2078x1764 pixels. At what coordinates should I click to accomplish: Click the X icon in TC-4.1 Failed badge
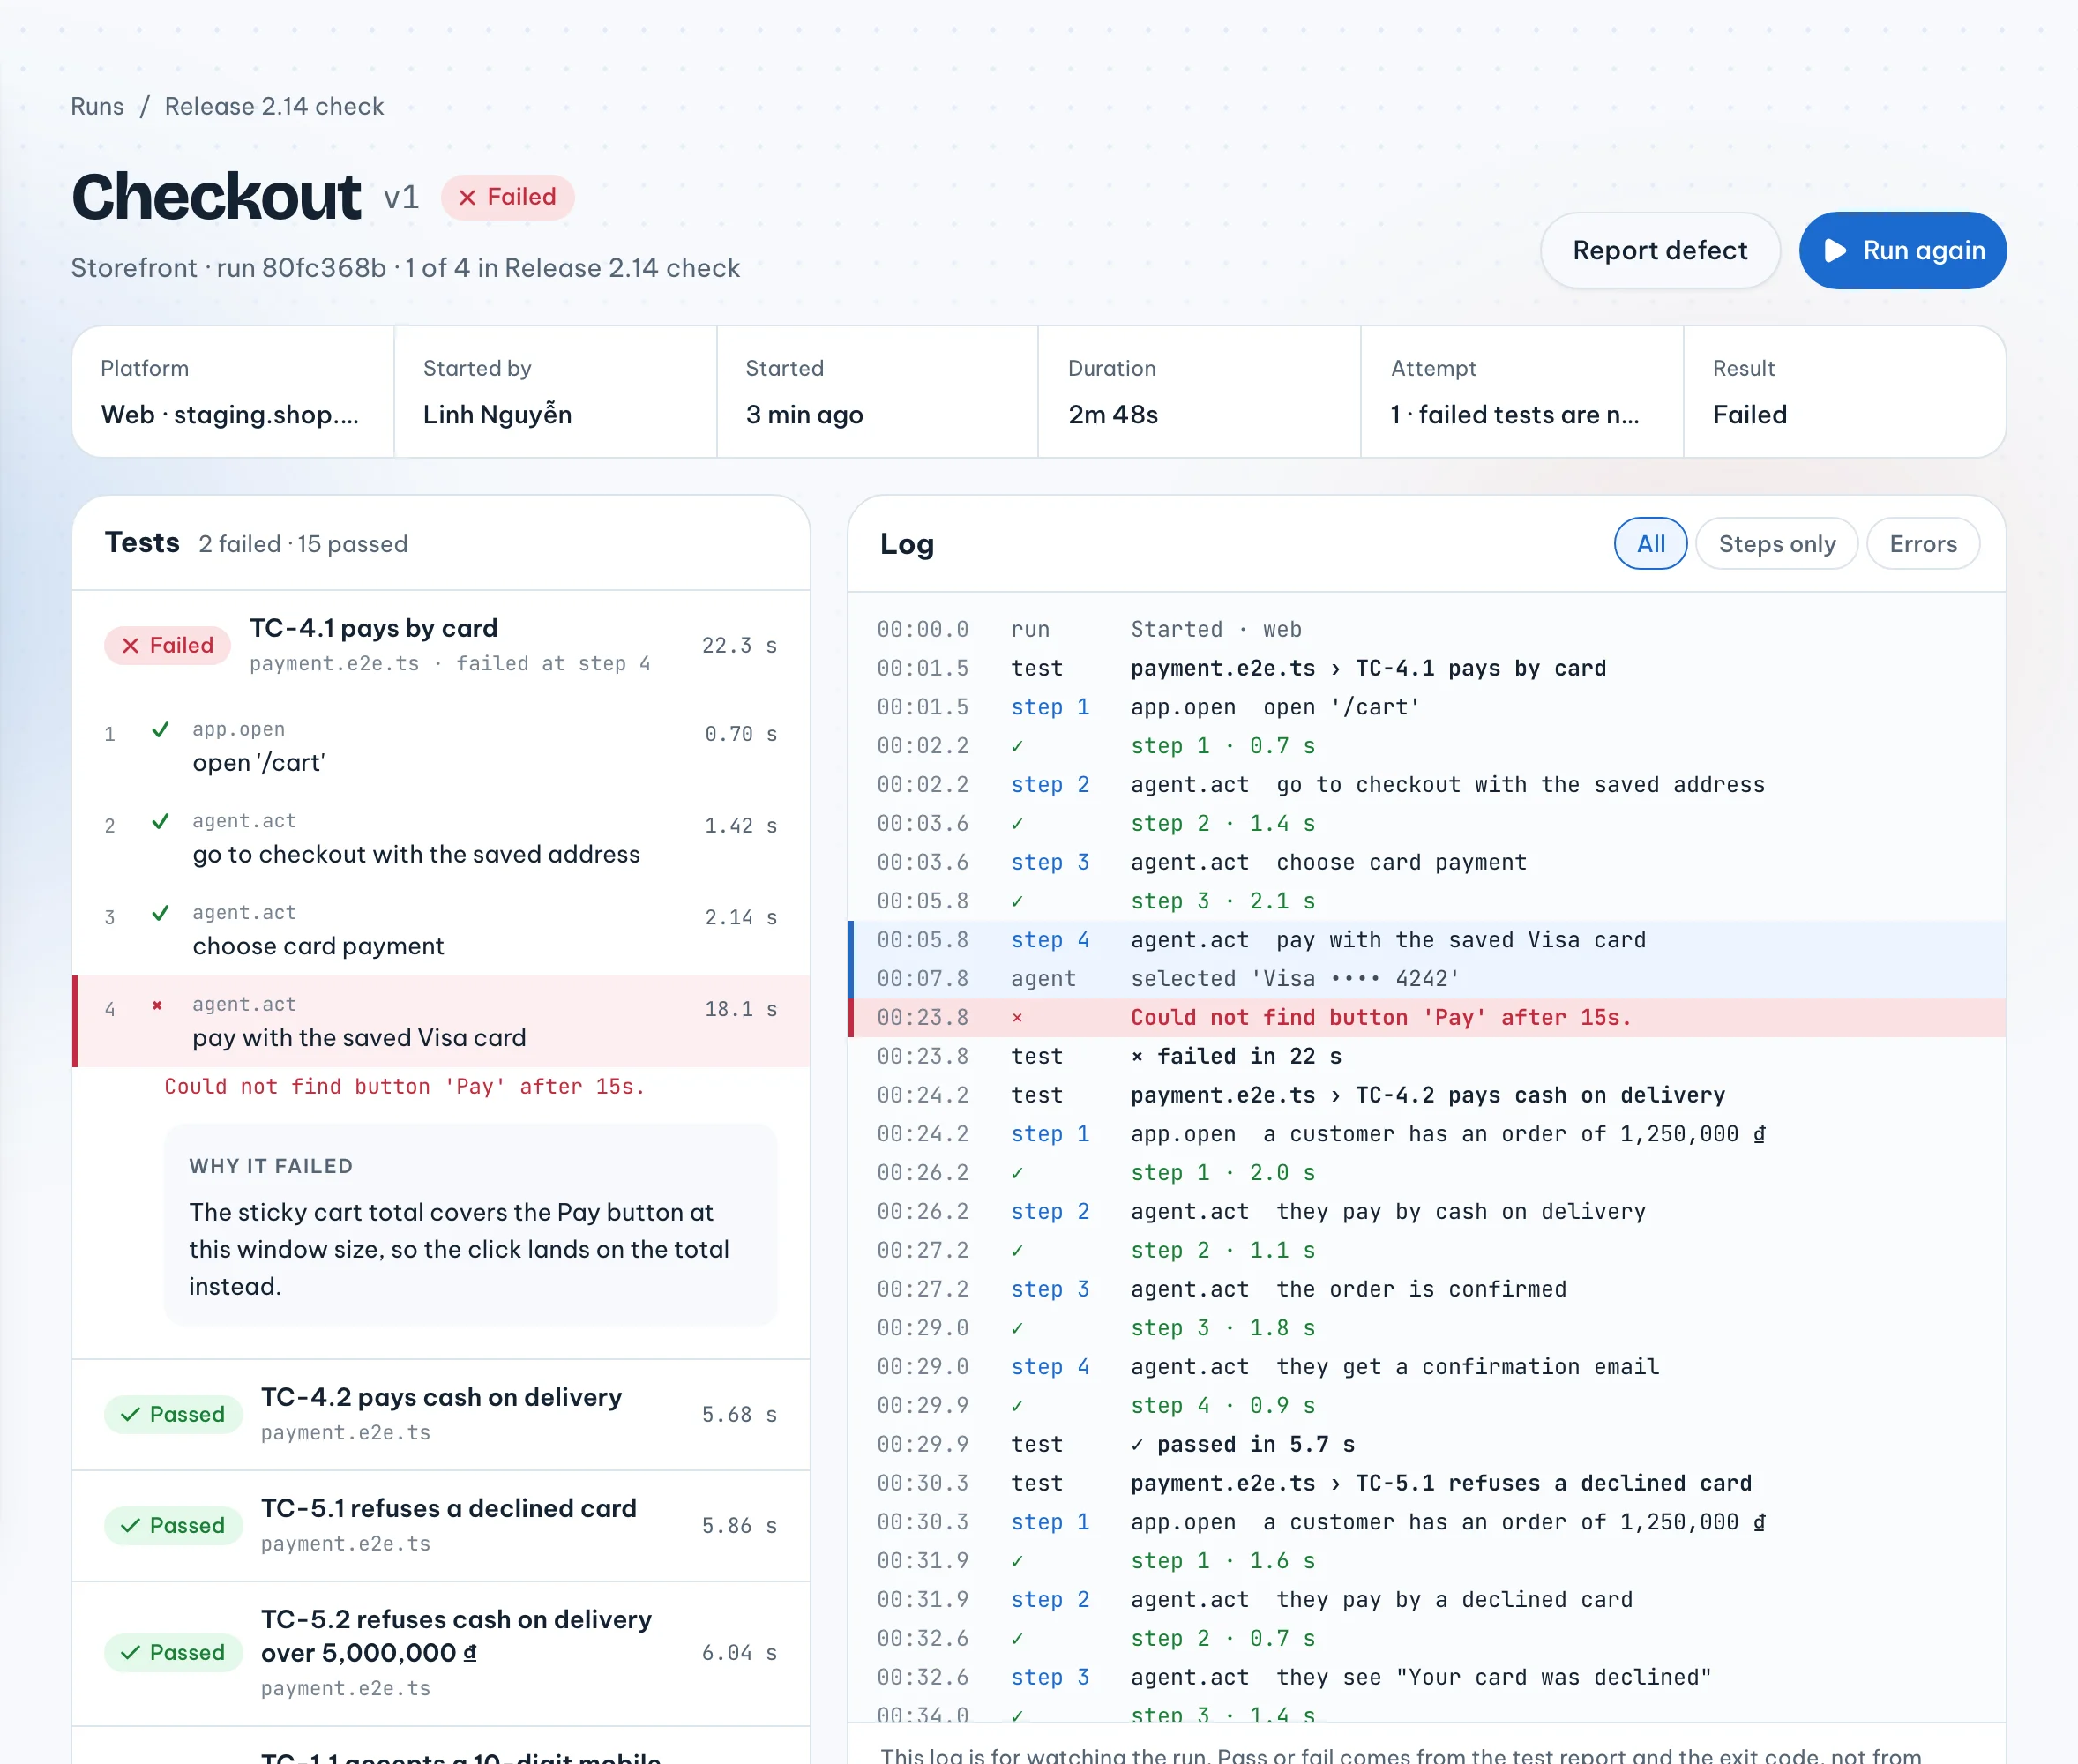coord(130,646)
